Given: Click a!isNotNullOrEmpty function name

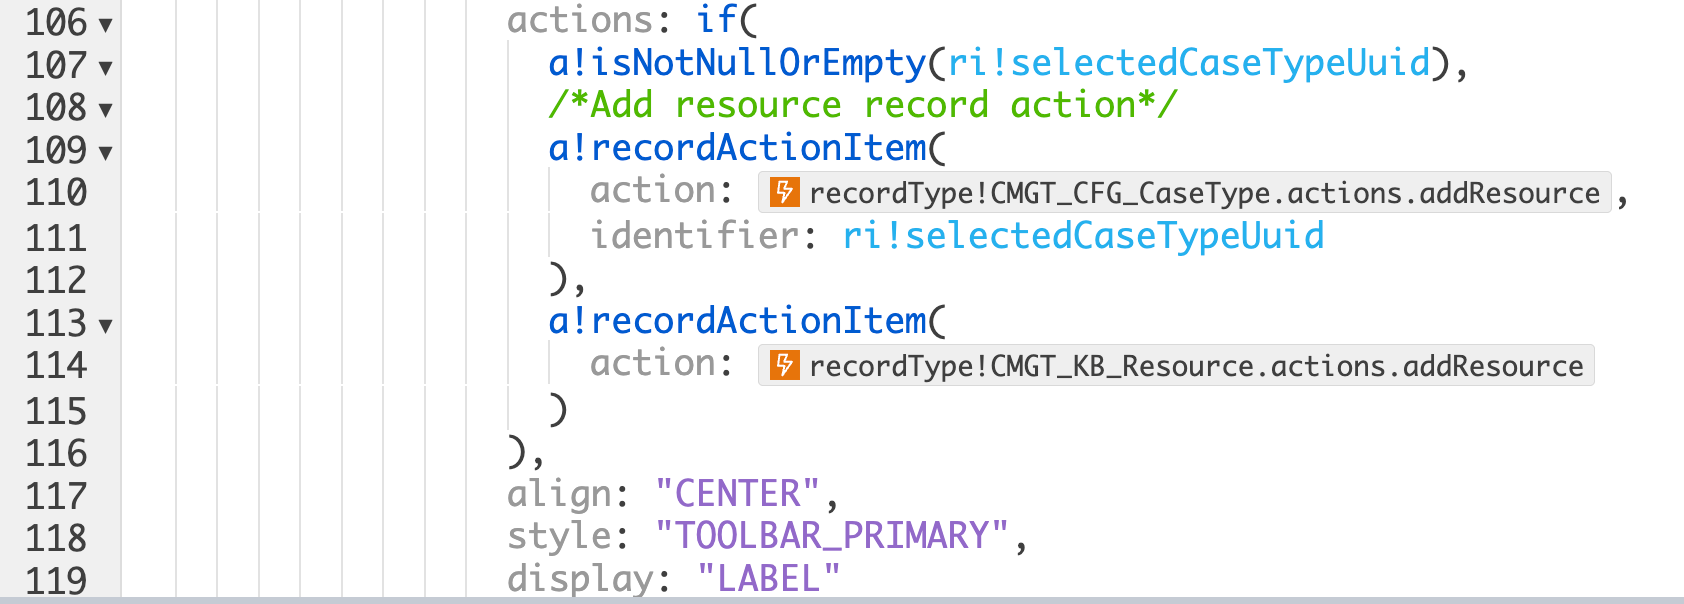Looking at the screenshot, I should point(737,63).
